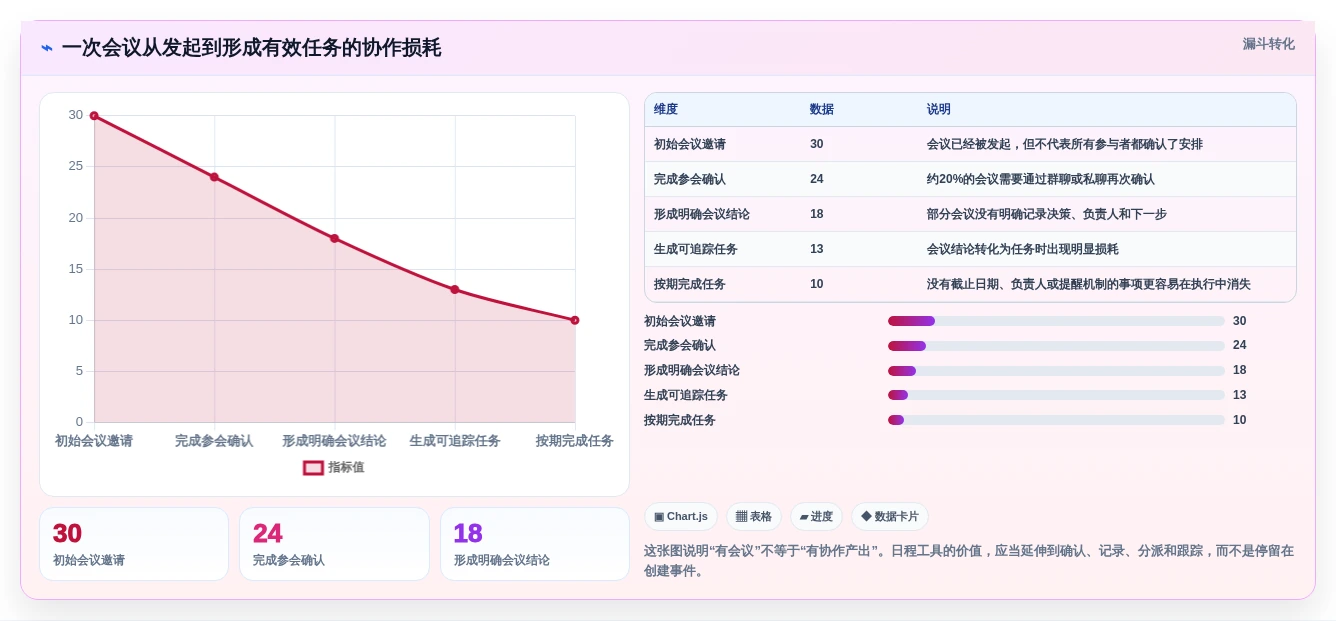Viewport: 1336px width, 621px height.
Task: Click the chart data point at value 18
Action: pyautogui.click(x=335, y=238)
